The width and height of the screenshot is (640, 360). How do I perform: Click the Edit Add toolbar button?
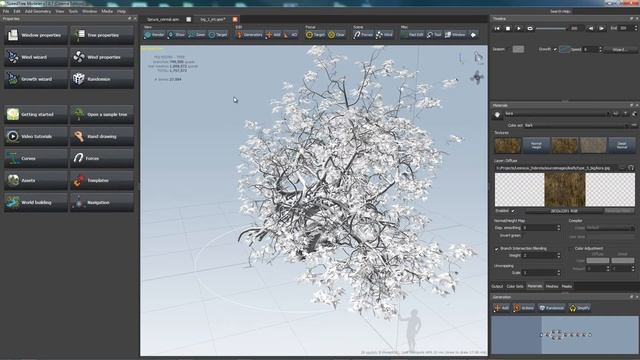coord(273,35)
